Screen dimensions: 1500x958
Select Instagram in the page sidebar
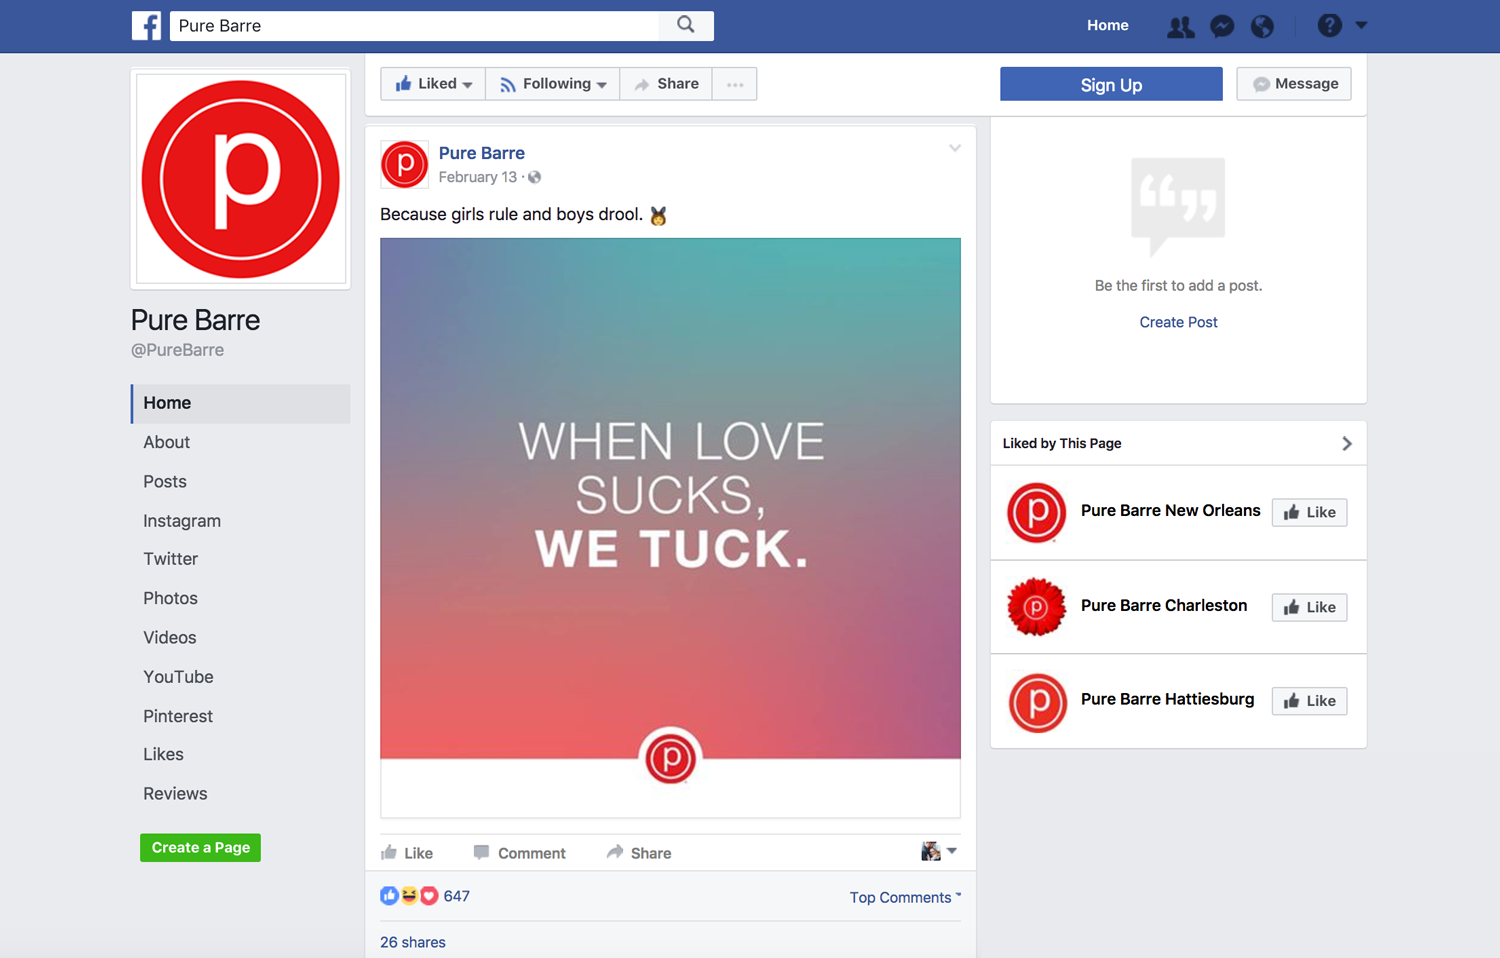(182, 521)
